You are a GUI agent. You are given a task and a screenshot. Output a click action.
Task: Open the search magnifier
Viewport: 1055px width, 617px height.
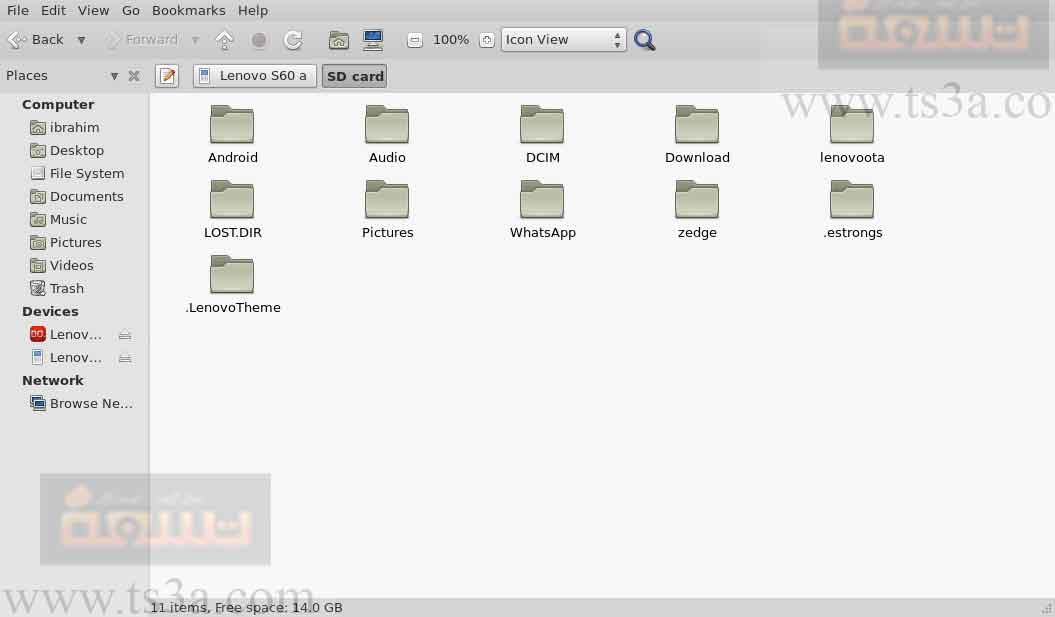tap(645, 40)
